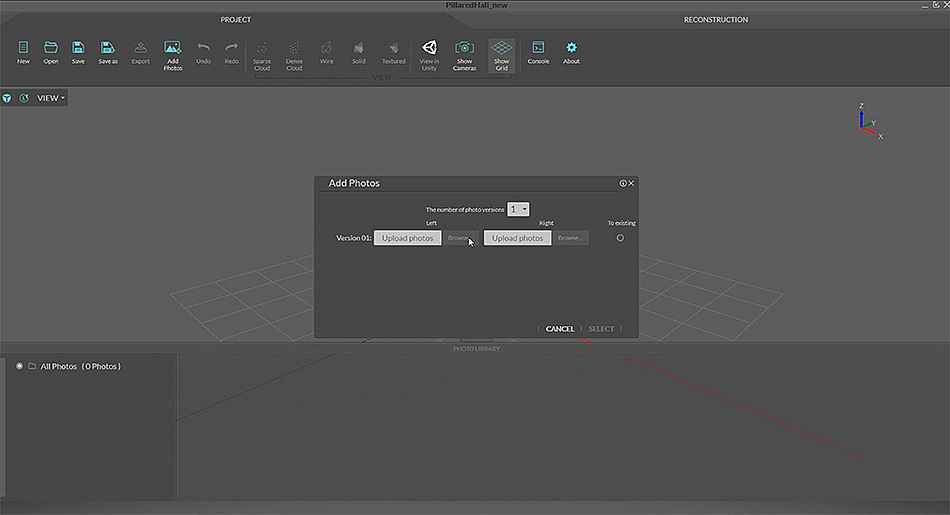
Task: Switch to the PROJECT tab
Action: tap(236, 20)
